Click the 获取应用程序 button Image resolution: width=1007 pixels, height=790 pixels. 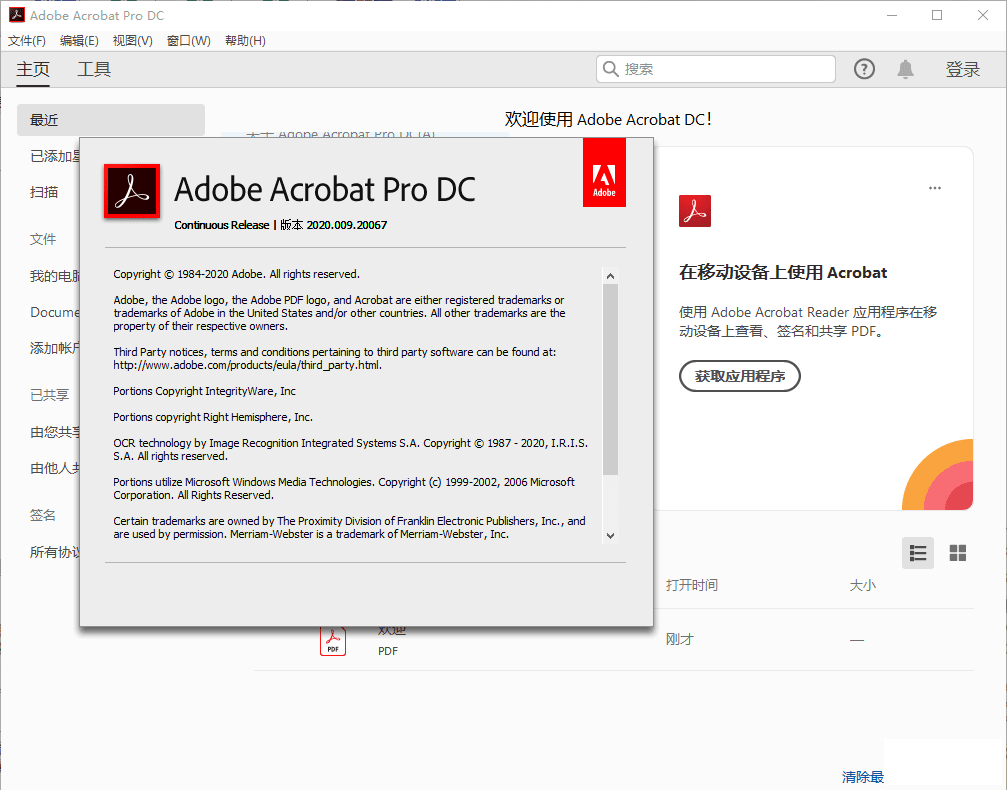pos(740,376)
